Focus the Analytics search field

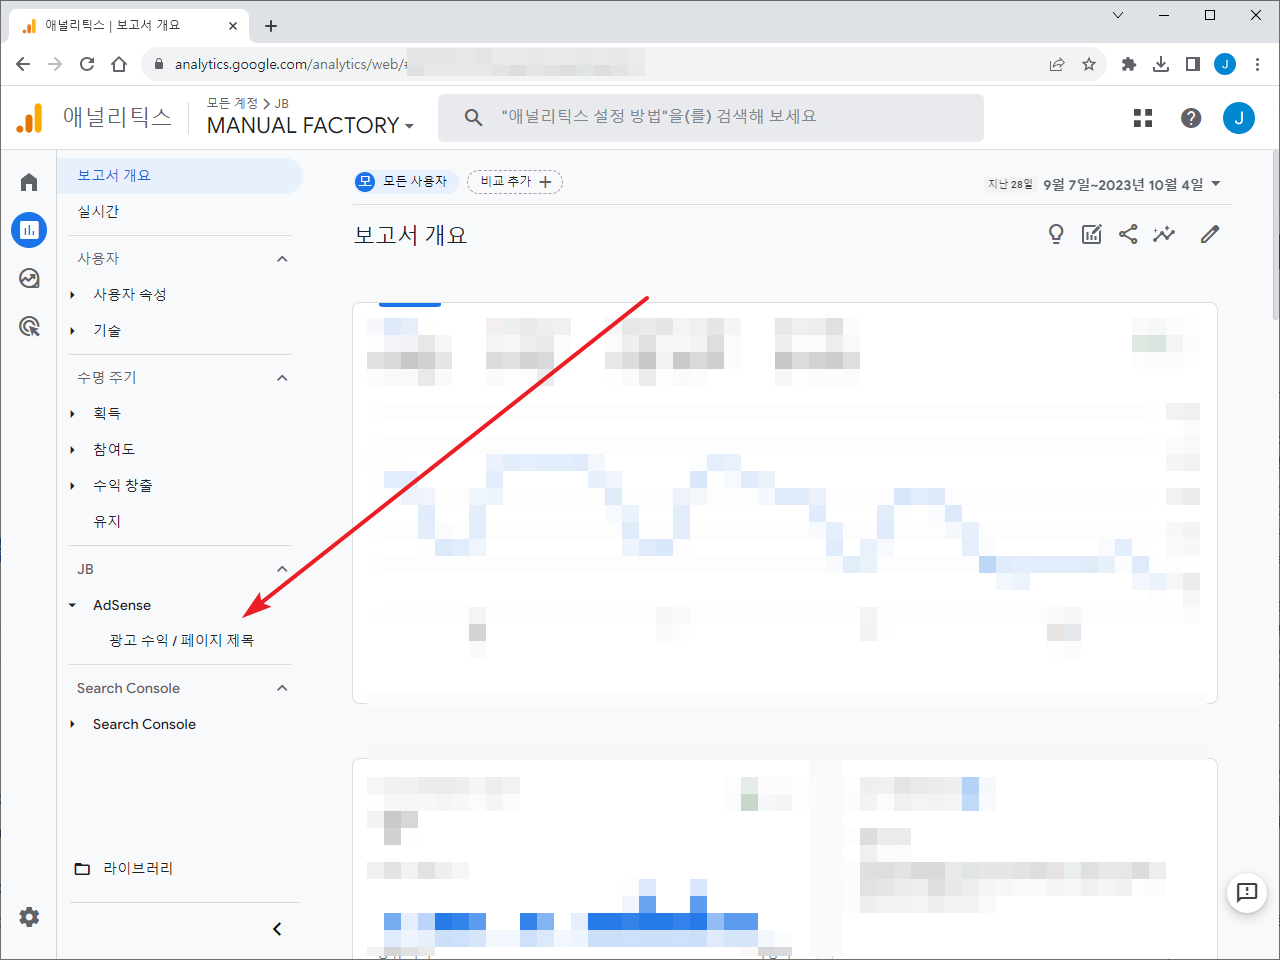(711, 118)
